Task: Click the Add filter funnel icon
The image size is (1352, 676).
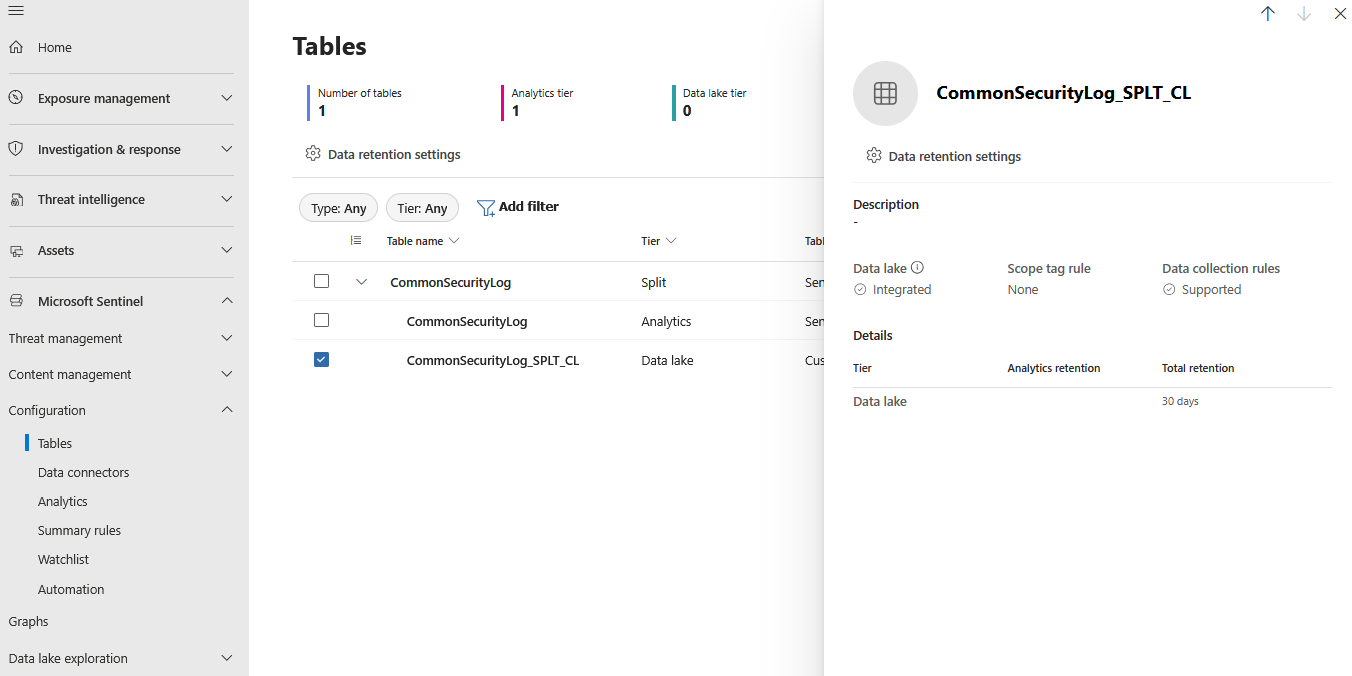Action: [x=486, y=207]
